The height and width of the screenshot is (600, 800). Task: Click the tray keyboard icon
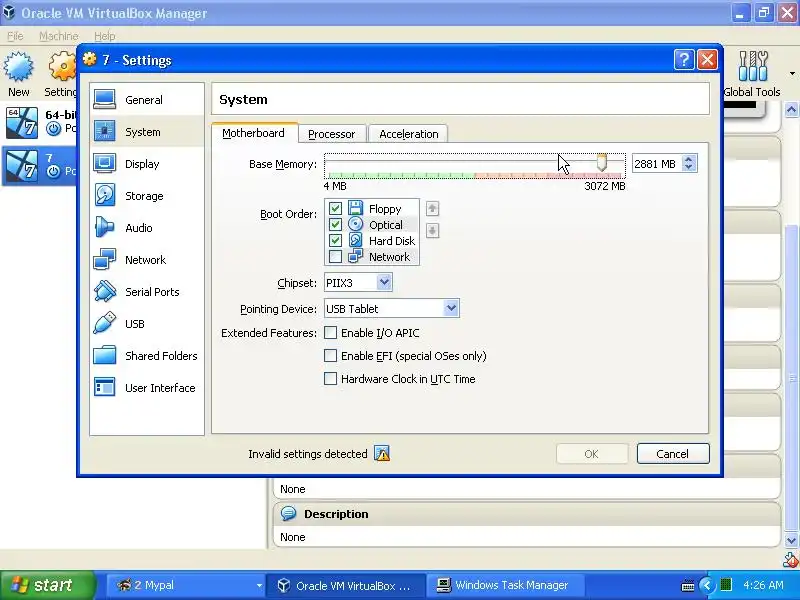click(687, 585)
